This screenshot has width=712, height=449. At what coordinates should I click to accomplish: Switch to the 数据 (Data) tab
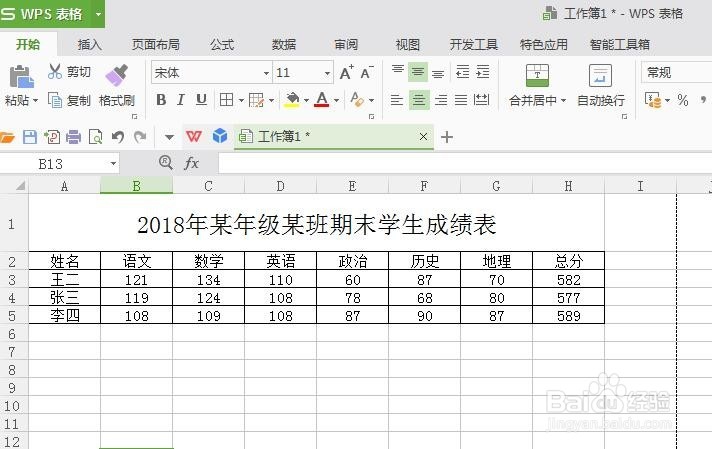[284, 44]
